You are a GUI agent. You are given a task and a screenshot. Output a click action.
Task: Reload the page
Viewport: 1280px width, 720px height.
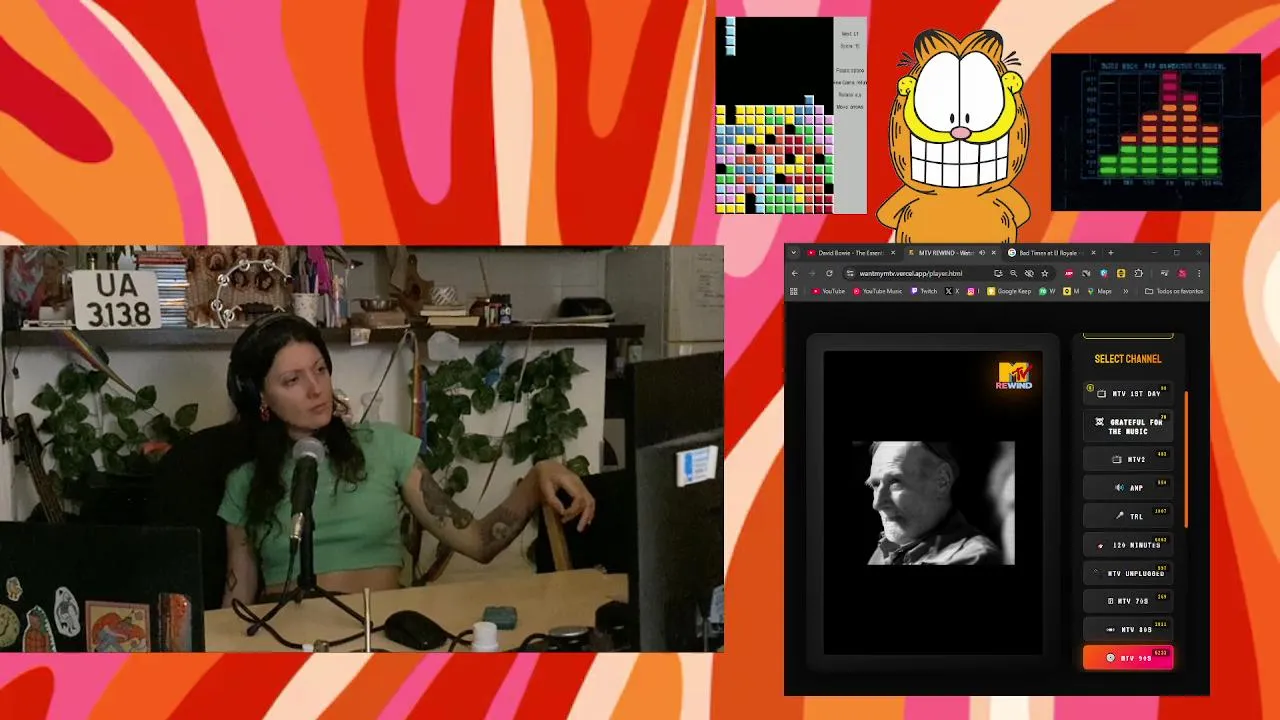(829, 273)
